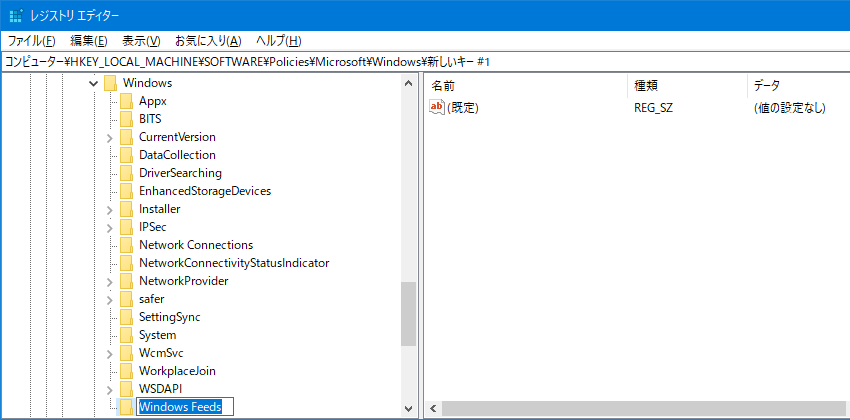The image size is (850, 420).
Task: Click the Network Connections folder icon
Action: pos(126,245)
